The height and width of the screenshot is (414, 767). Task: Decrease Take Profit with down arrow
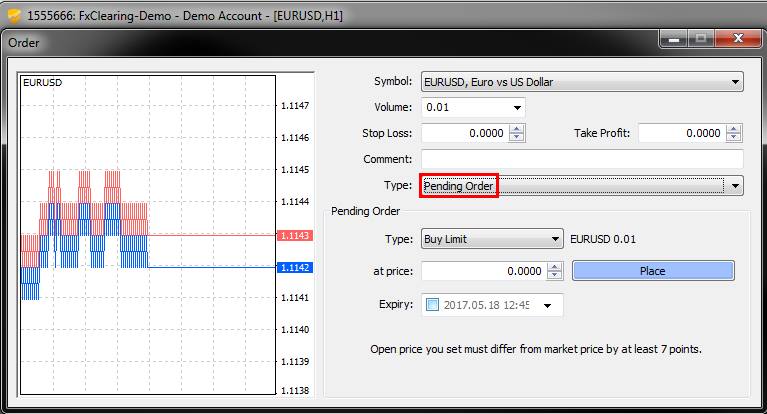[735, 138]
